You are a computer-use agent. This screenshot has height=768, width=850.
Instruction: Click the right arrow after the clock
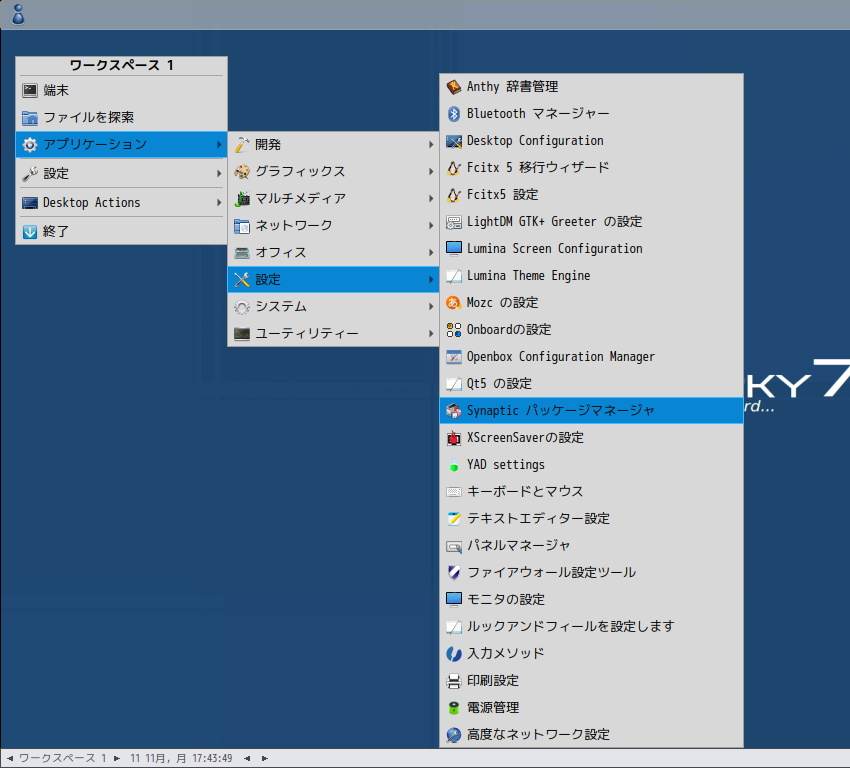coord(265,758)
